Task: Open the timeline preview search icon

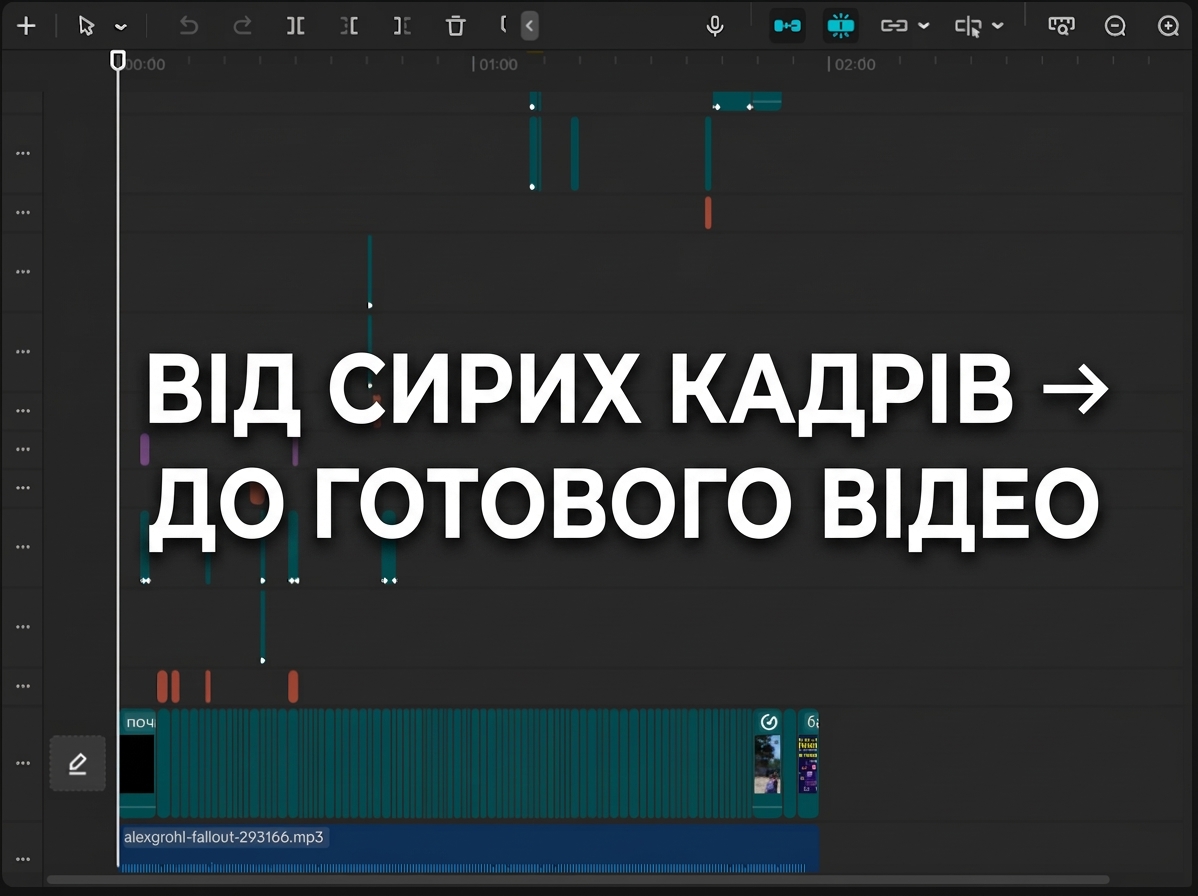Action: pyautogui.click(x=1061, y=26)
